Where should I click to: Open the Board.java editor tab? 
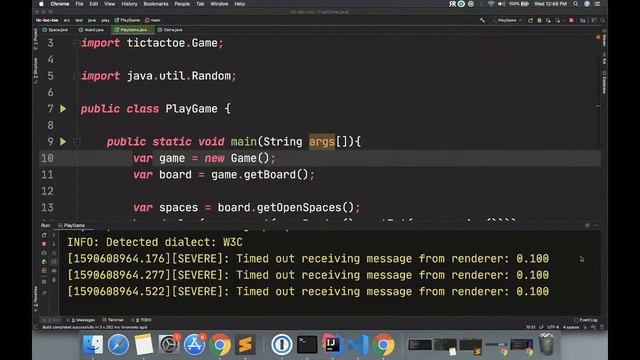click(x=91, y=30)
